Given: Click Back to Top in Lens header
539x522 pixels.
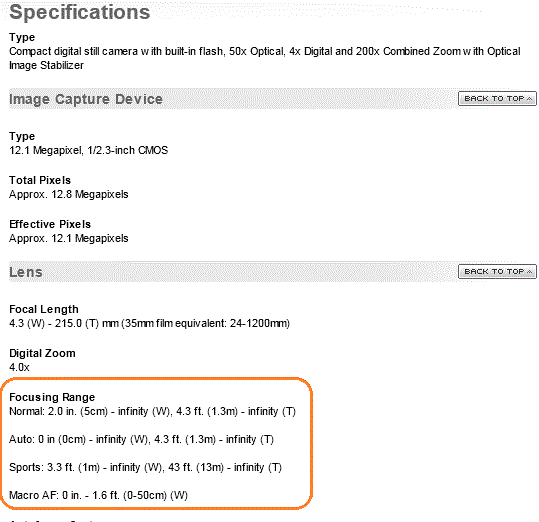Looking at the screenshot, I should pyautogui.click(x=497, y=271).
